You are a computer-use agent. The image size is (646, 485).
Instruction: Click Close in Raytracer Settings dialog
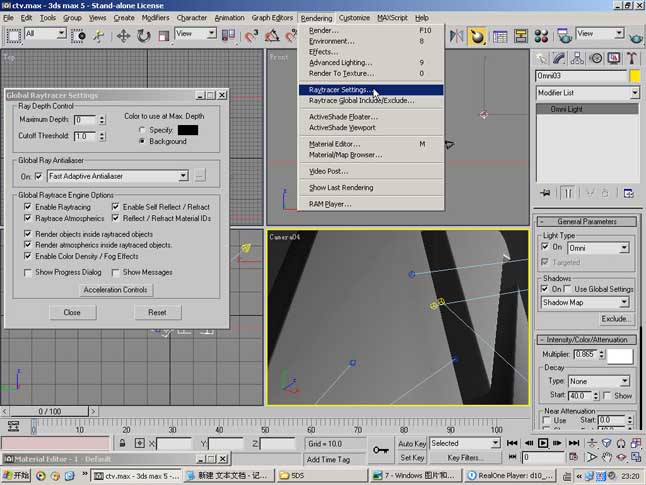(73, 312)
